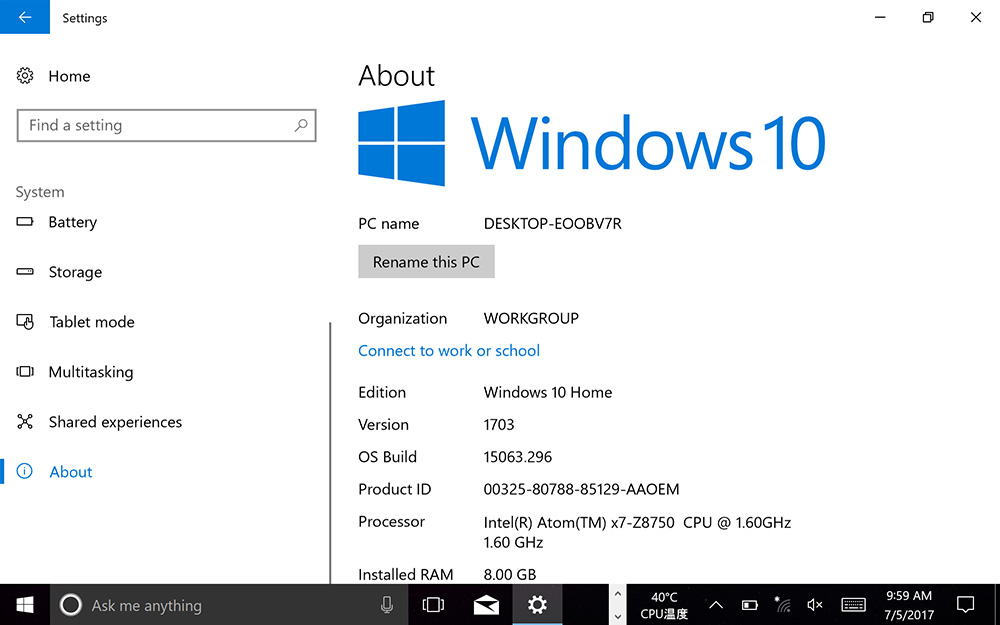
Task: Open the Windows Start menu
Action: click(x=25, y=605)
